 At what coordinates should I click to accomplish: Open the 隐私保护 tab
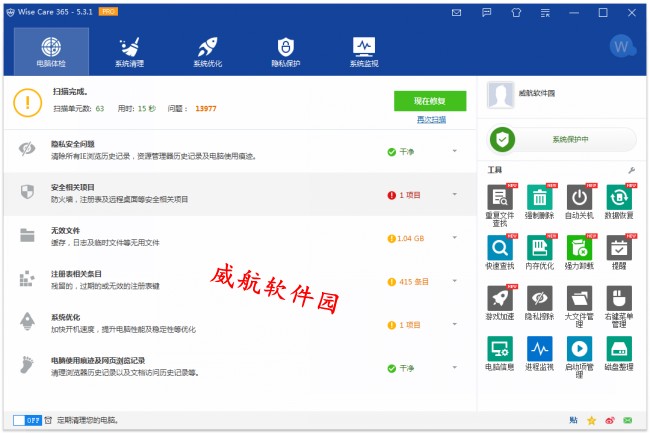pyautogui.click(x=286, y=51)
